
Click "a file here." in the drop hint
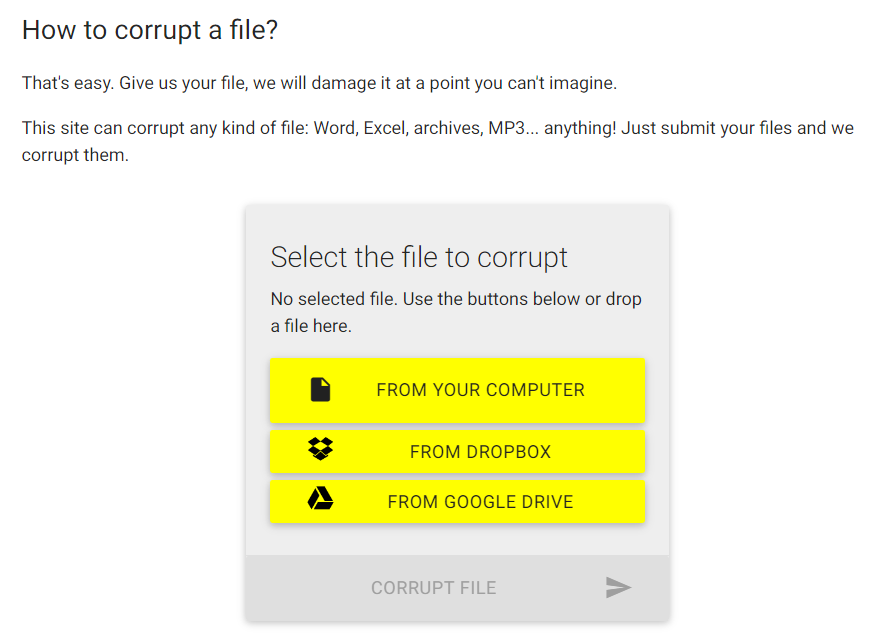pos(311,326)
